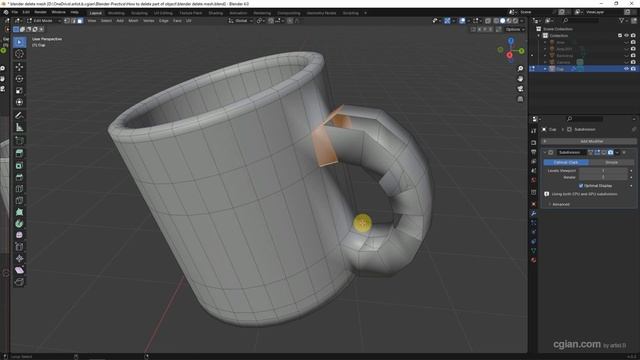Switch to the UV Editing workspace tab

point(163,13)
